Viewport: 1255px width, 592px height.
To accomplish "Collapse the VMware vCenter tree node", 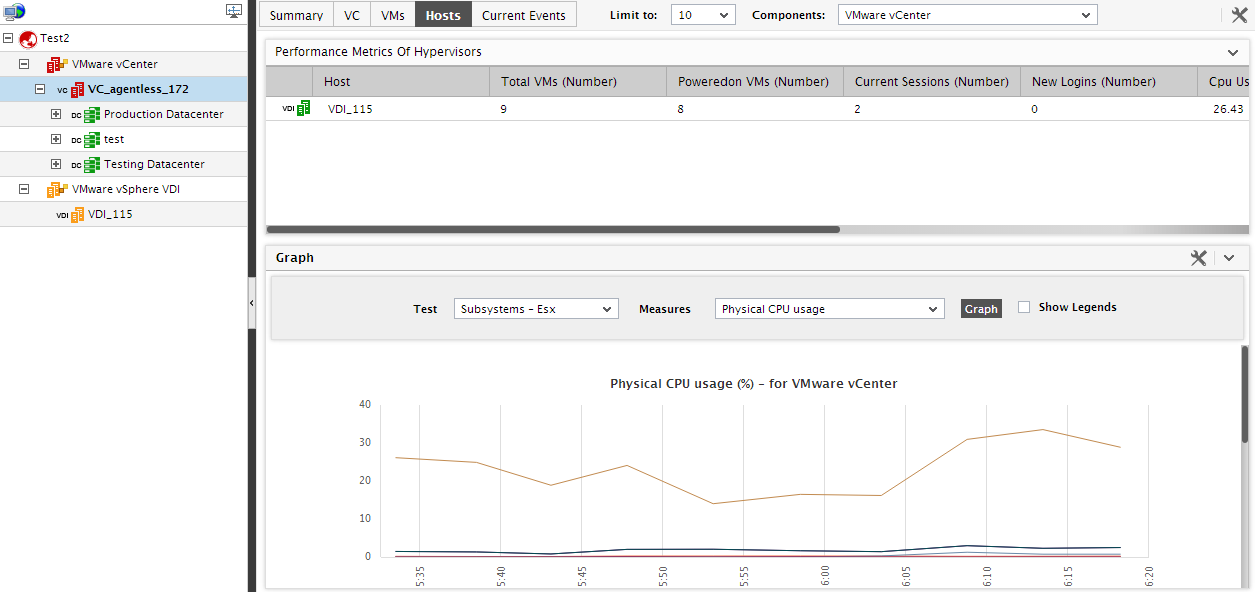I will tap(25, 64).
